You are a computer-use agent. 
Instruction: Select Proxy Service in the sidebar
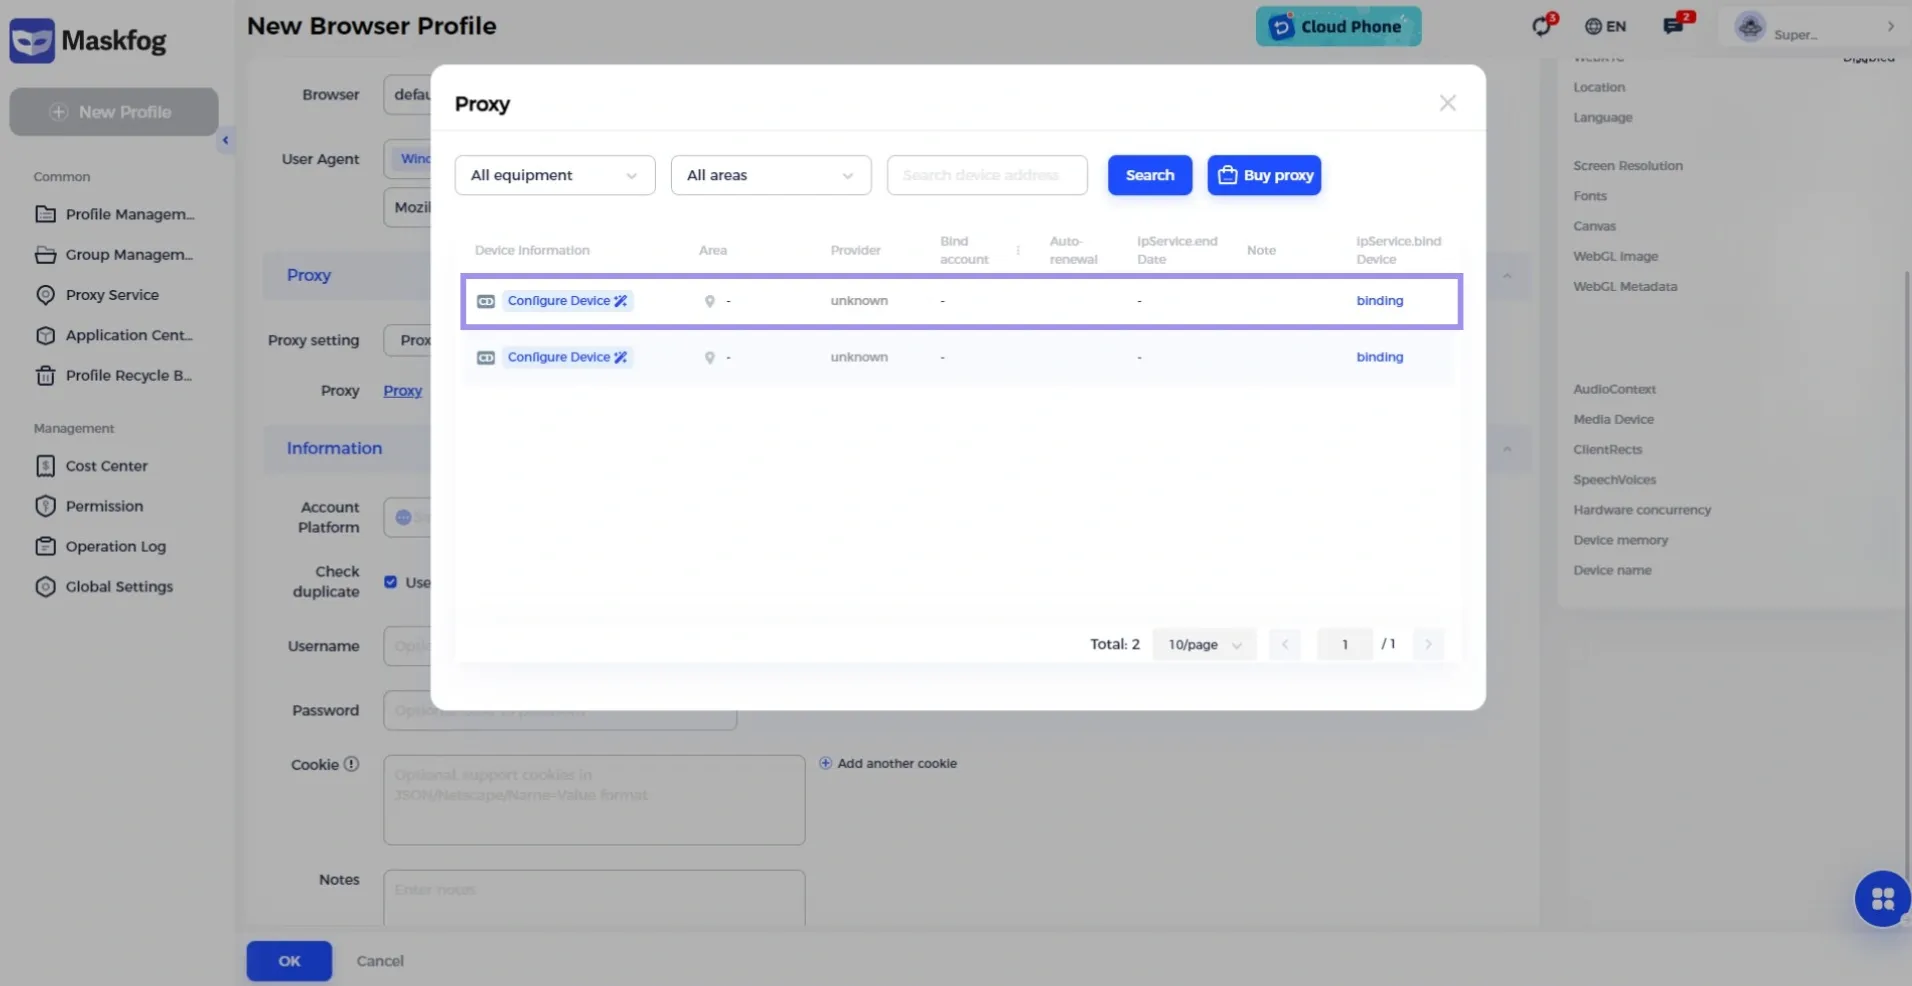pos(111,294)
